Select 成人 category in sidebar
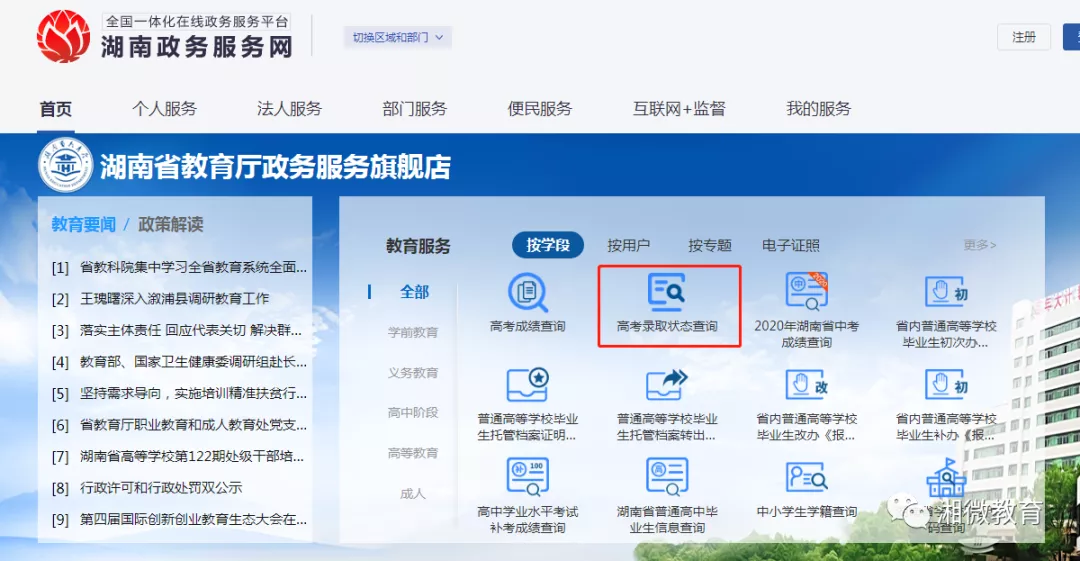The width and height of the screenshot is (1080, 561). [413, 493]
